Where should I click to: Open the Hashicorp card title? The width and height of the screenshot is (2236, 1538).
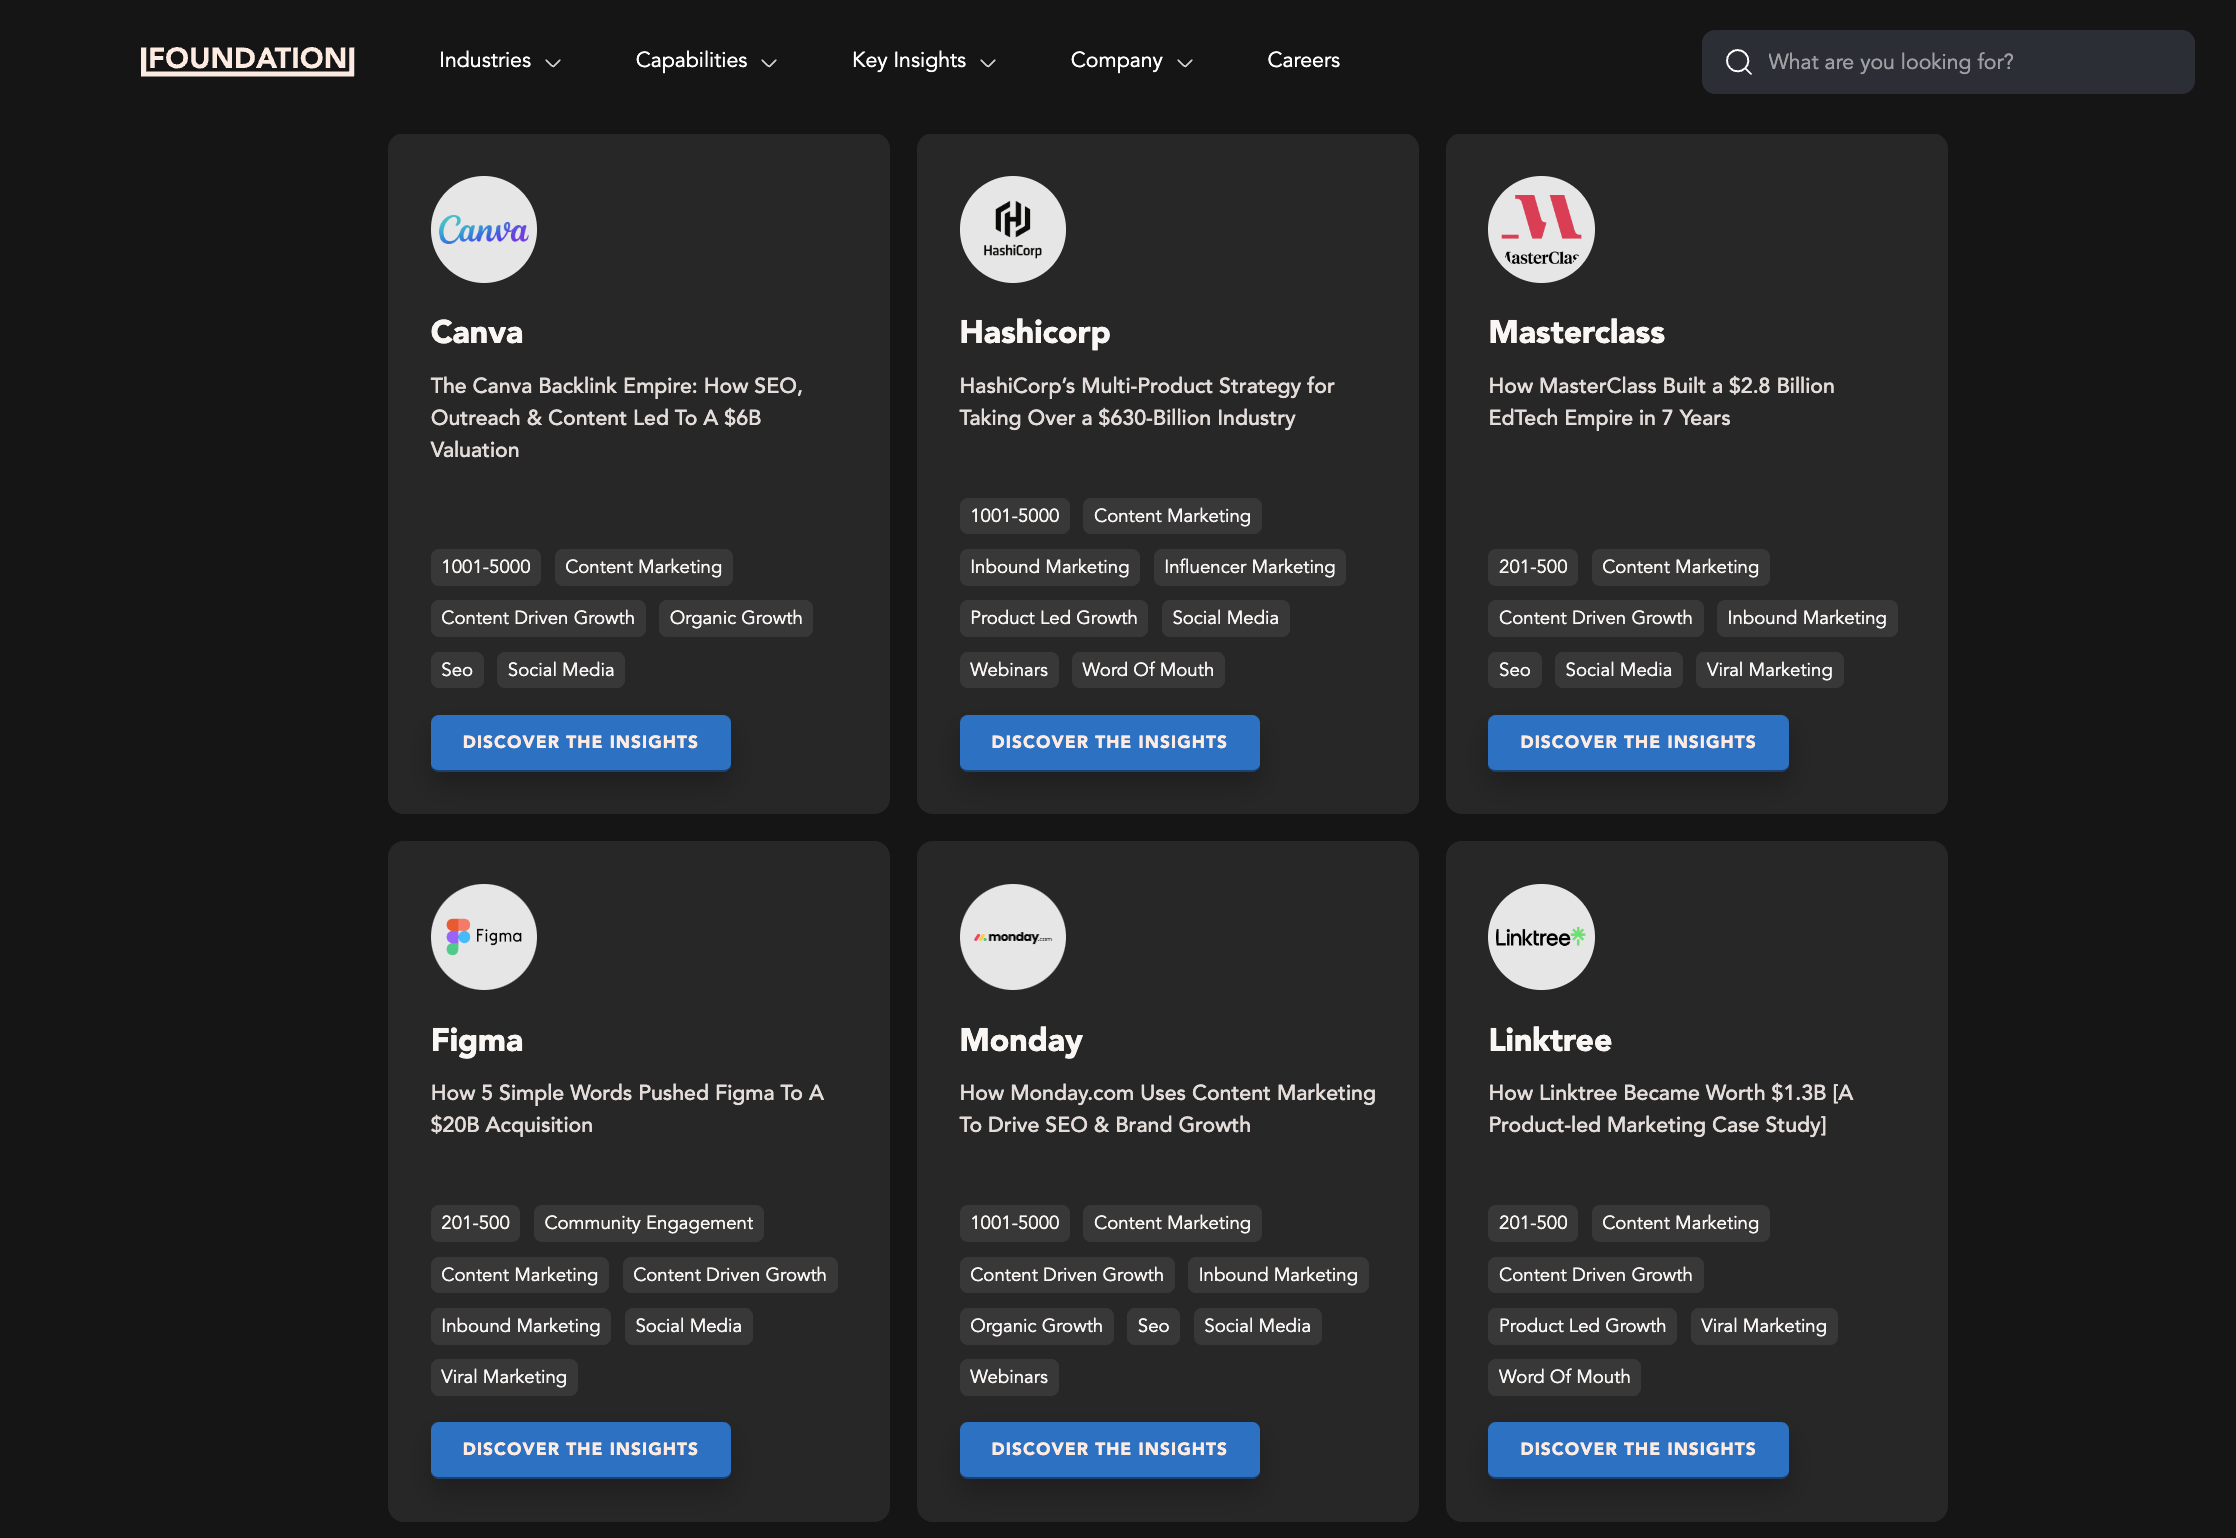[x=1035, y=332]
